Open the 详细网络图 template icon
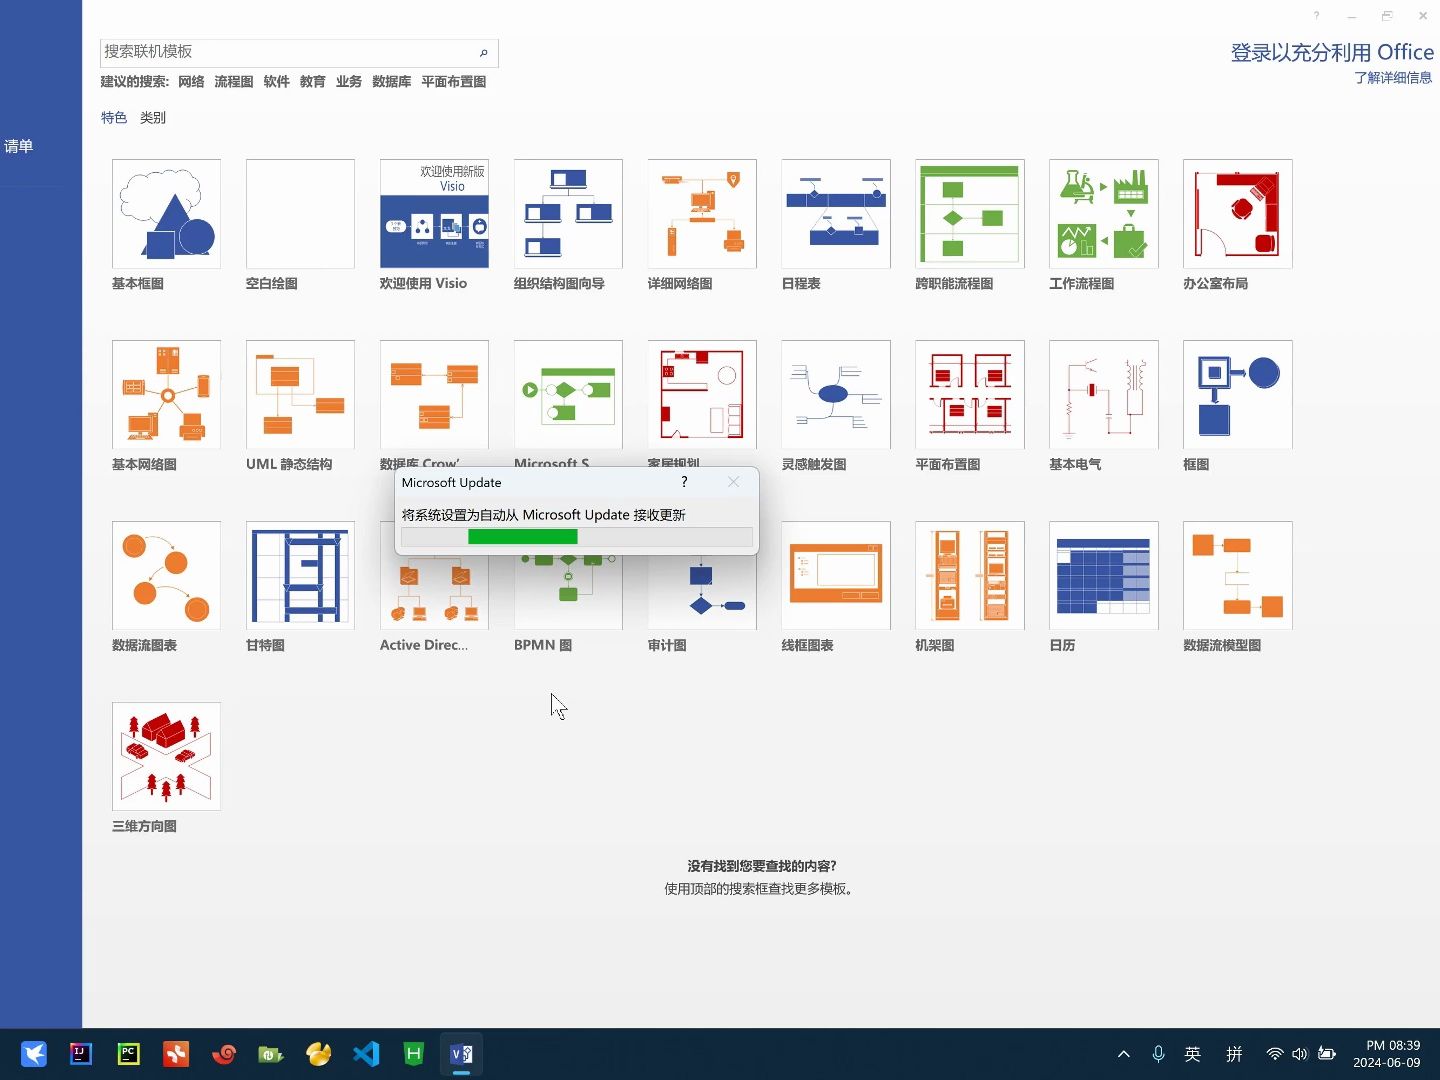 tap(702, 214)
